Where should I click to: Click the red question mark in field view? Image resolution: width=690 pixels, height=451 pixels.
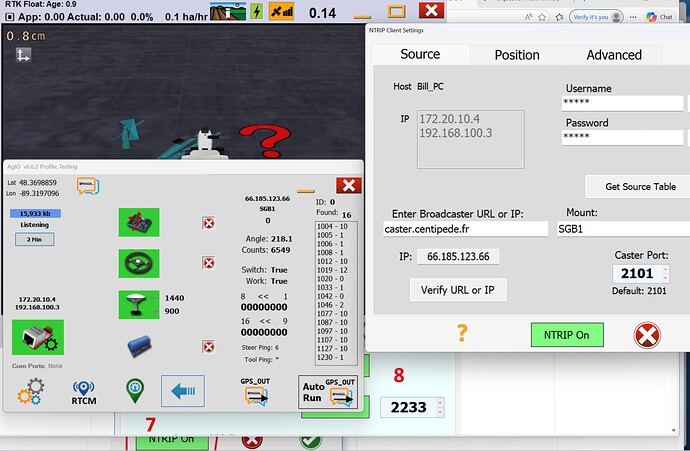tap(265, 140)
